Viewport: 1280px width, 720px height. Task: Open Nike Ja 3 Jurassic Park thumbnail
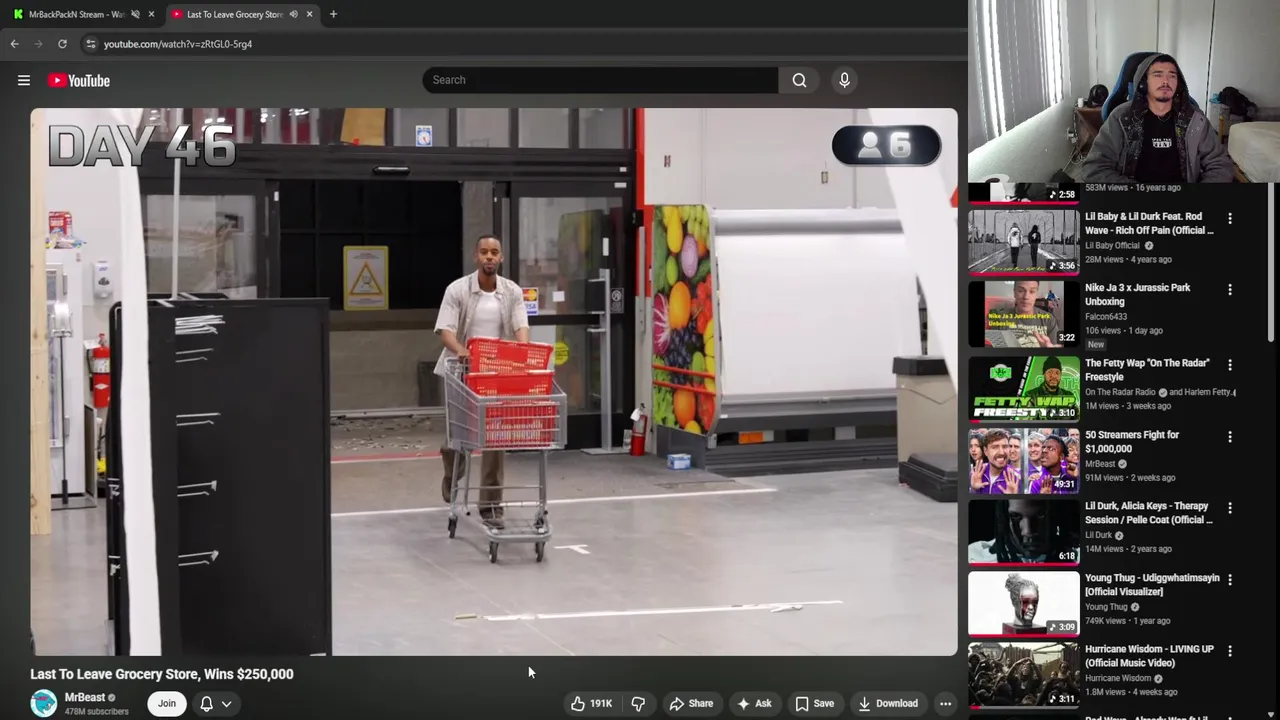[x=1024, y=313]
